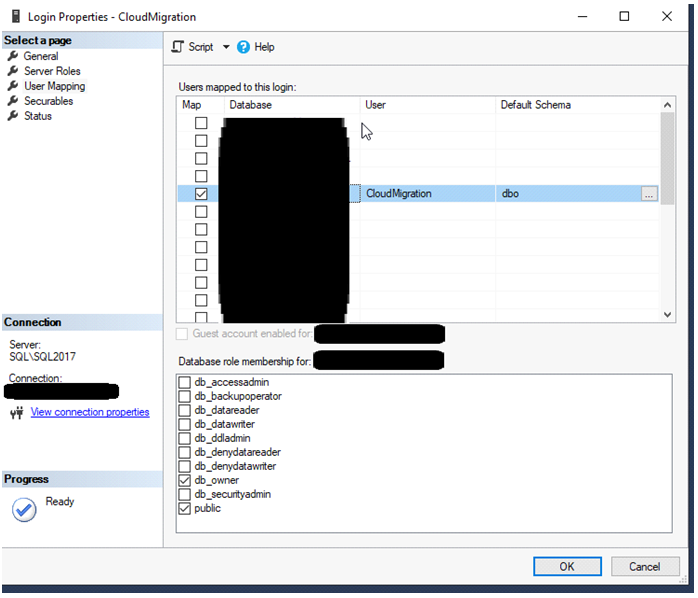Image resolution: width=698 pixels, height=598 pixels.
Task: Click the Securables wrench icon
Action: point(13,101)
